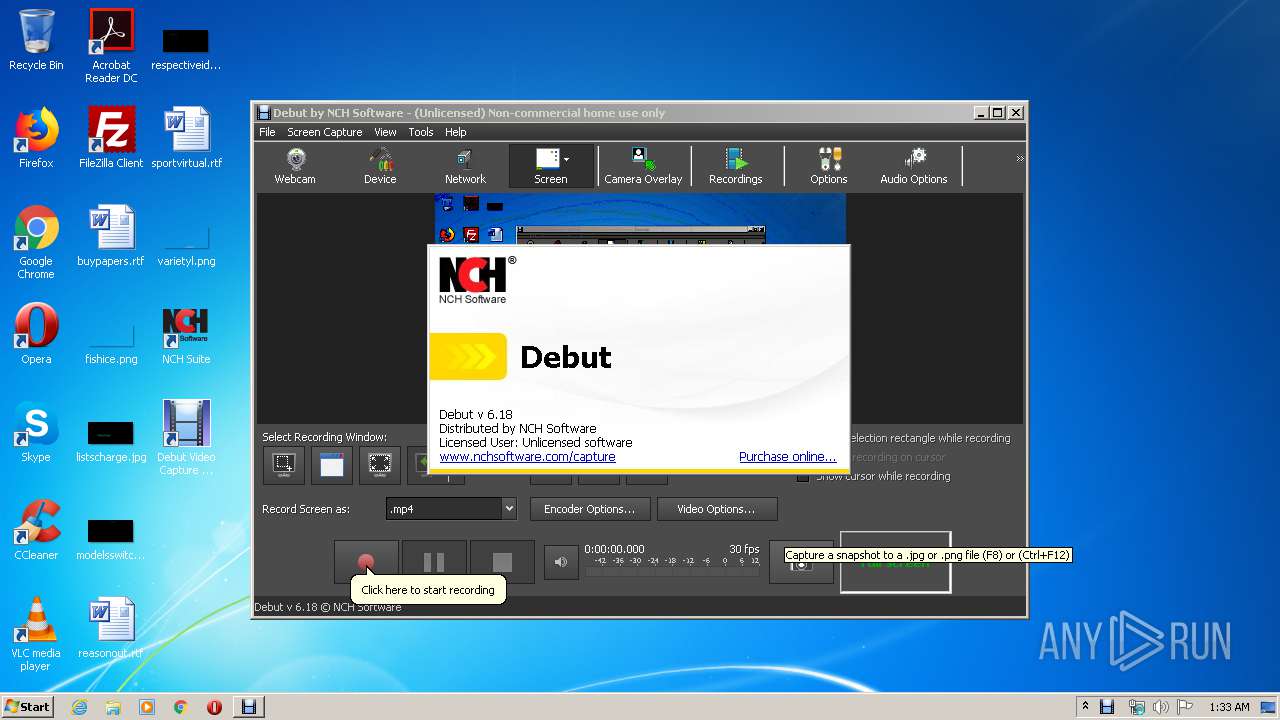Open www.nchsoftware.com/capture link
Image resolution: width=1280 pixels, height=720 pixels.
(527, 457)
